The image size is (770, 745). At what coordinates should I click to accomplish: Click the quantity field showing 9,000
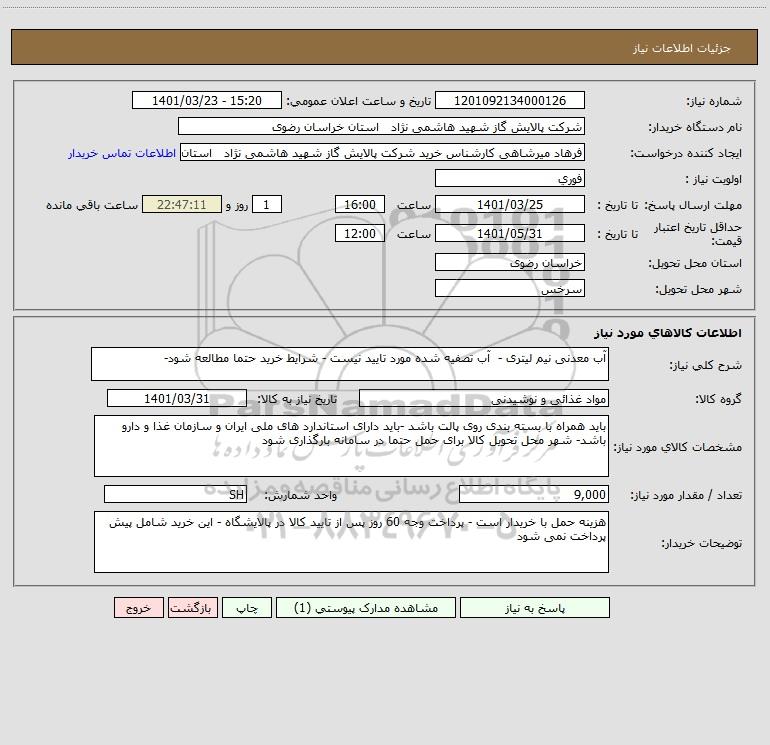534,494
